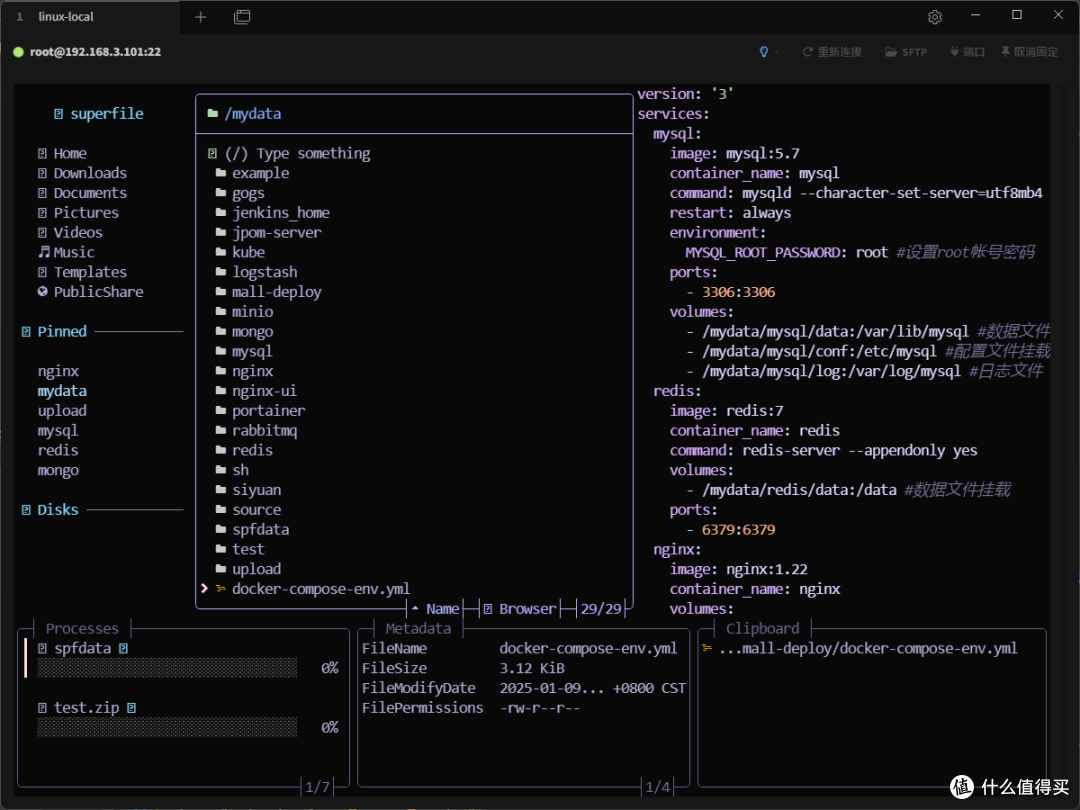The height and width of the screenshot is (810, 1080).
Task: Click the lightbulb hint icon
Action: (x=763, y=52)
